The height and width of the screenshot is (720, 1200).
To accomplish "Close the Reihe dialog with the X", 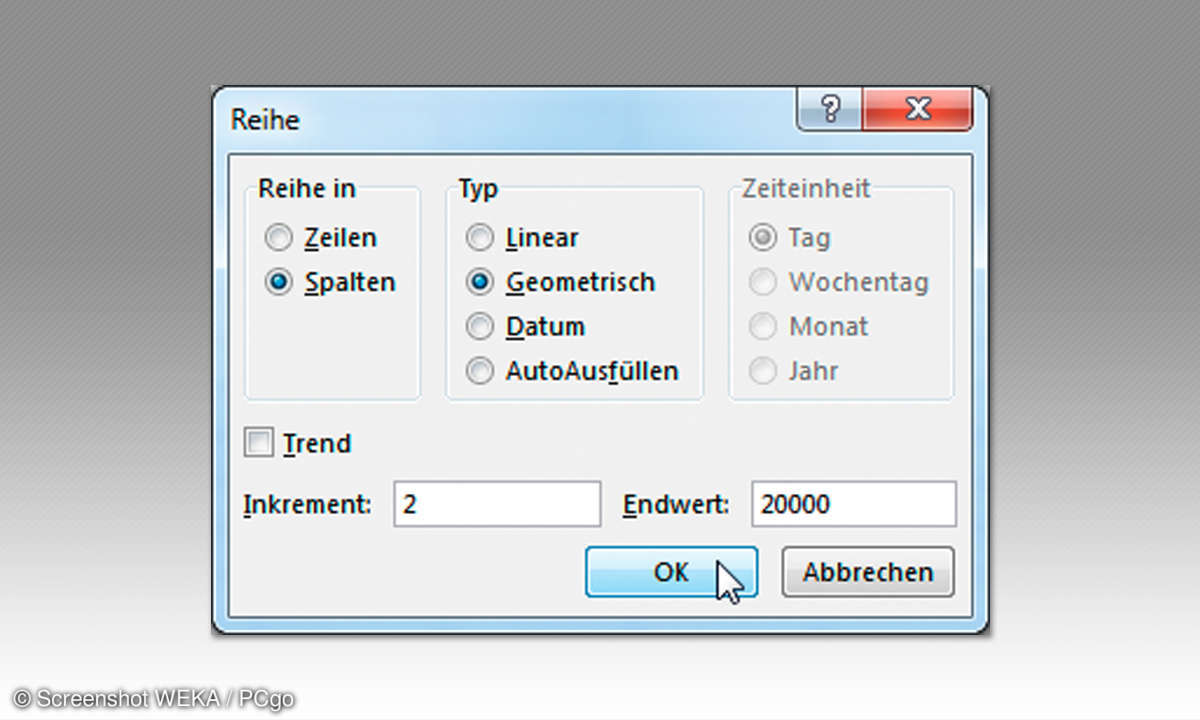I will point(917,109).
